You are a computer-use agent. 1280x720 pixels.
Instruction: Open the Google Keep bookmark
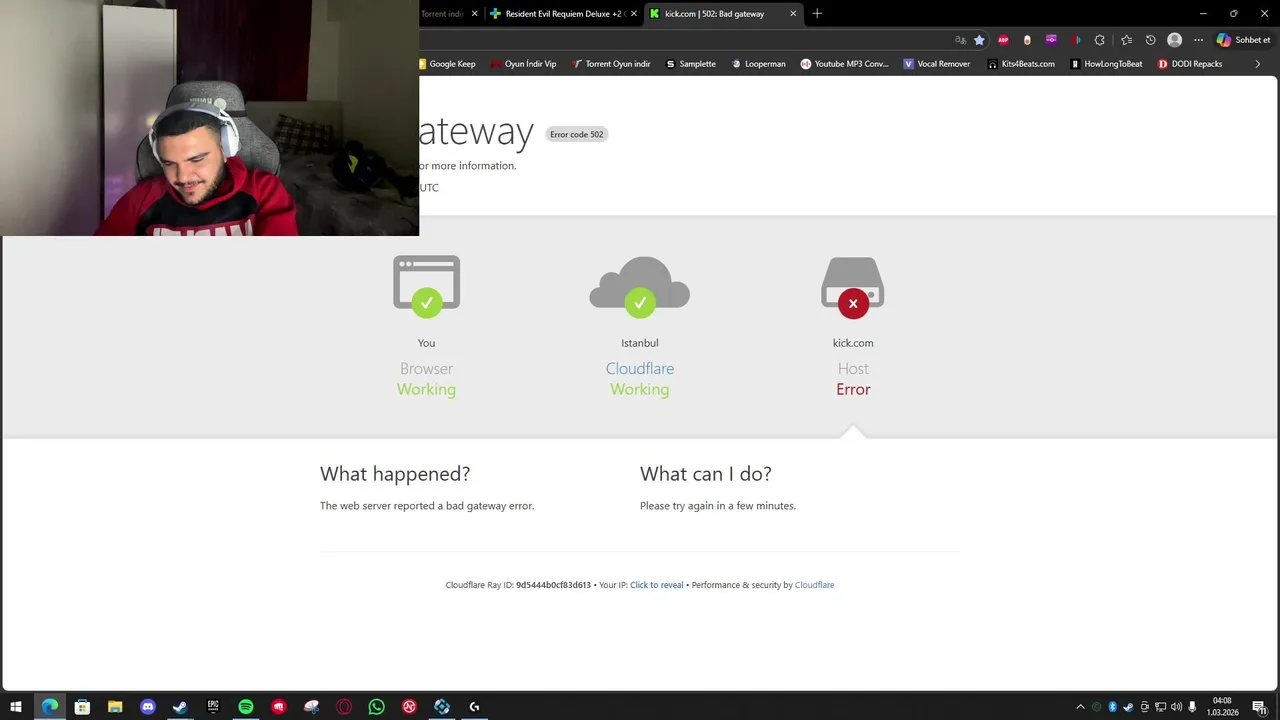pyautogui.click(x=446, y=64)
